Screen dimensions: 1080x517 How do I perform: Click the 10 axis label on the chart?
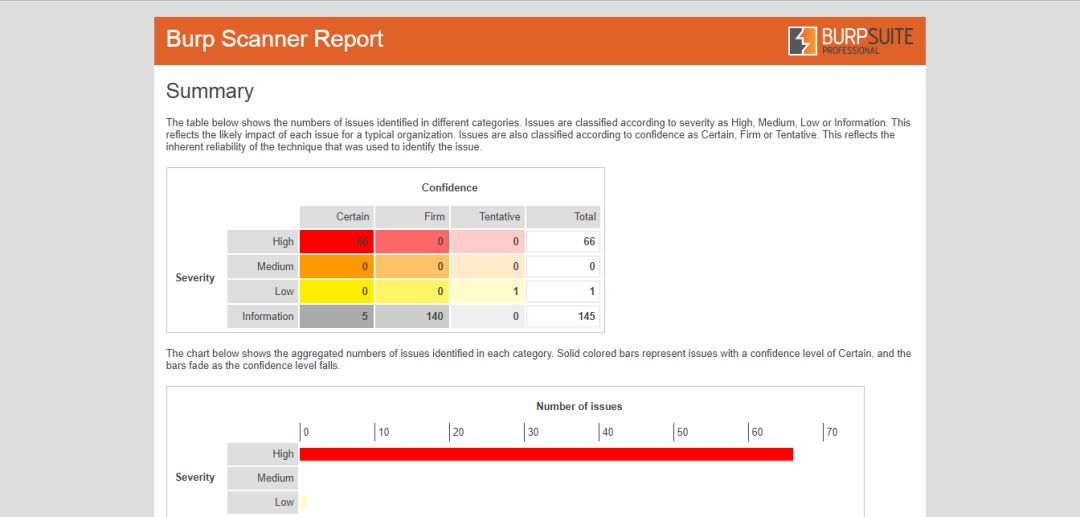[x=384, y=432]
